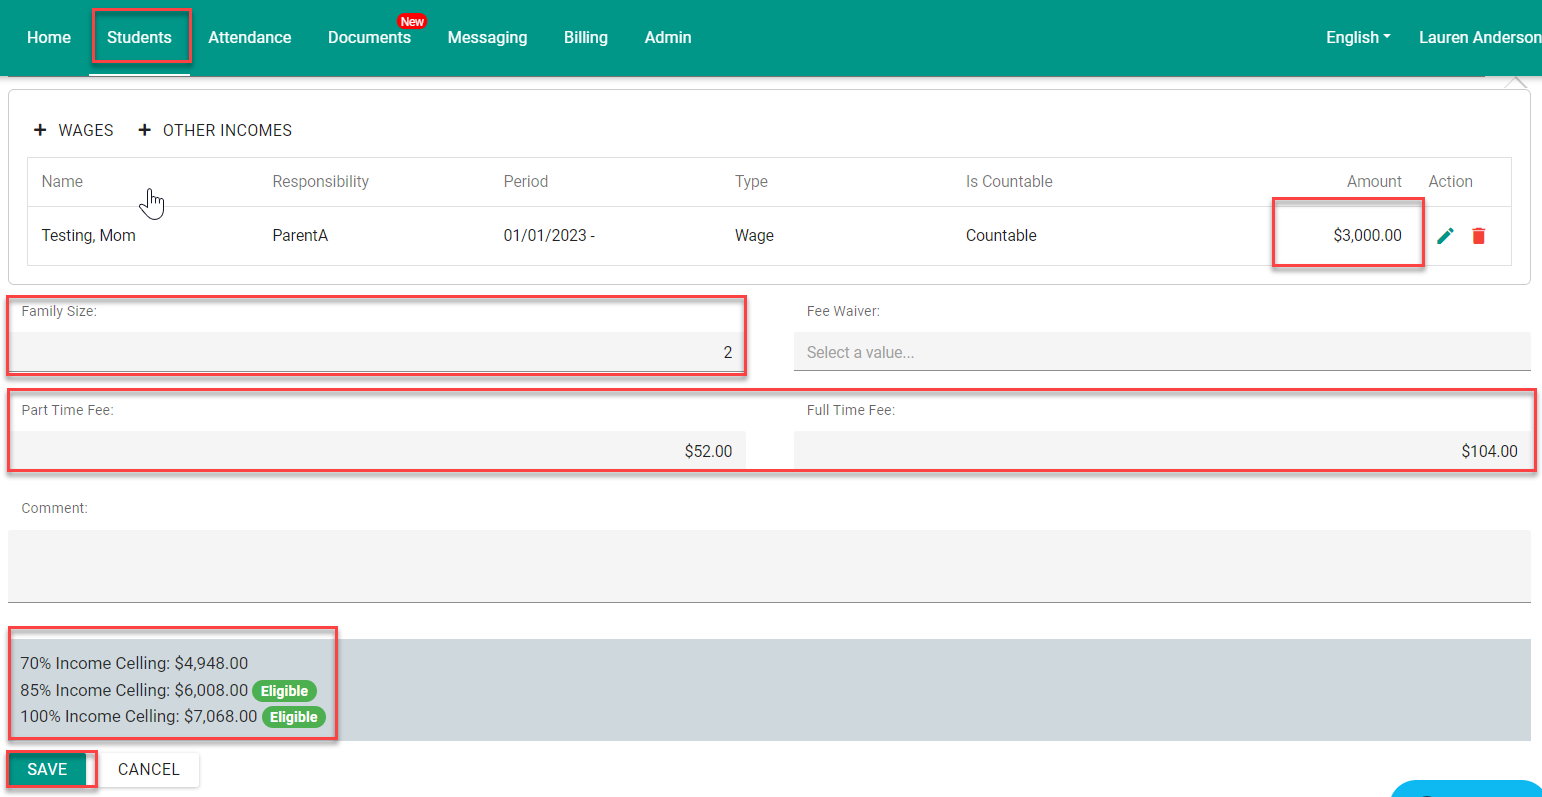Open the English language selector

pos(1357,37)
